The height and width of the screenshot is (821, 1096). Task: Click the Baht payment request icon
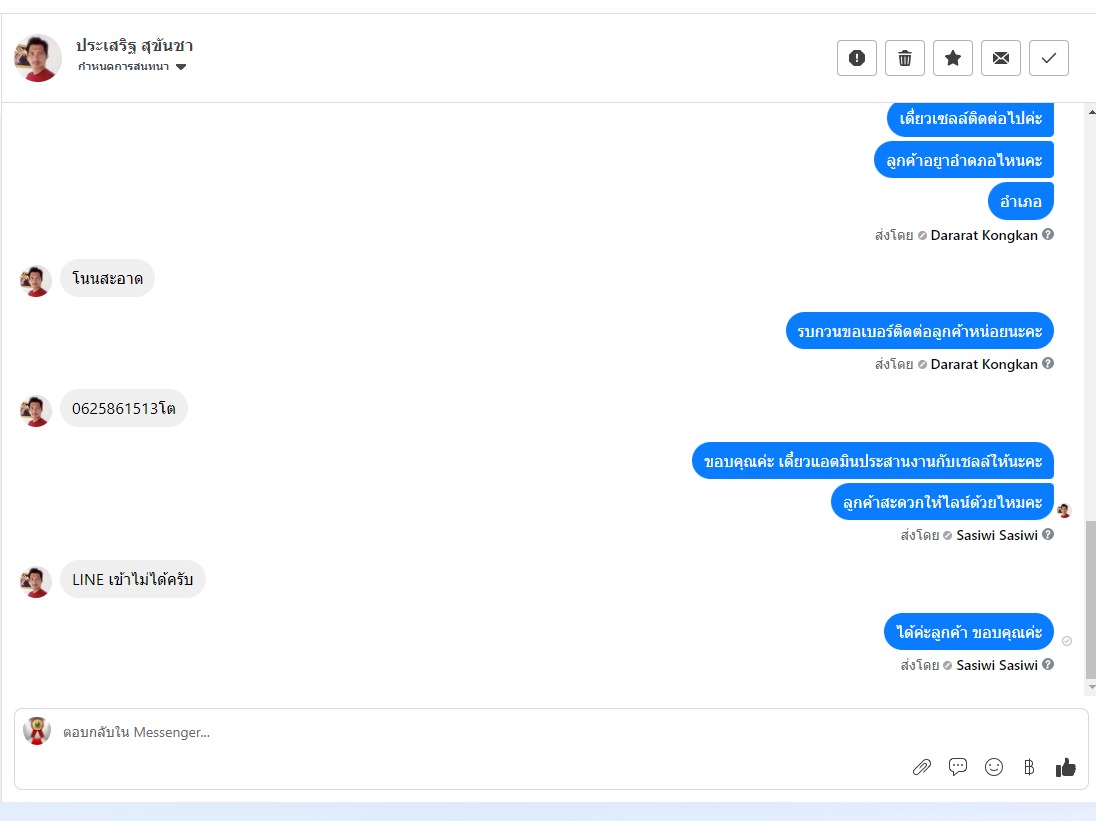(x=1029, y=767)
